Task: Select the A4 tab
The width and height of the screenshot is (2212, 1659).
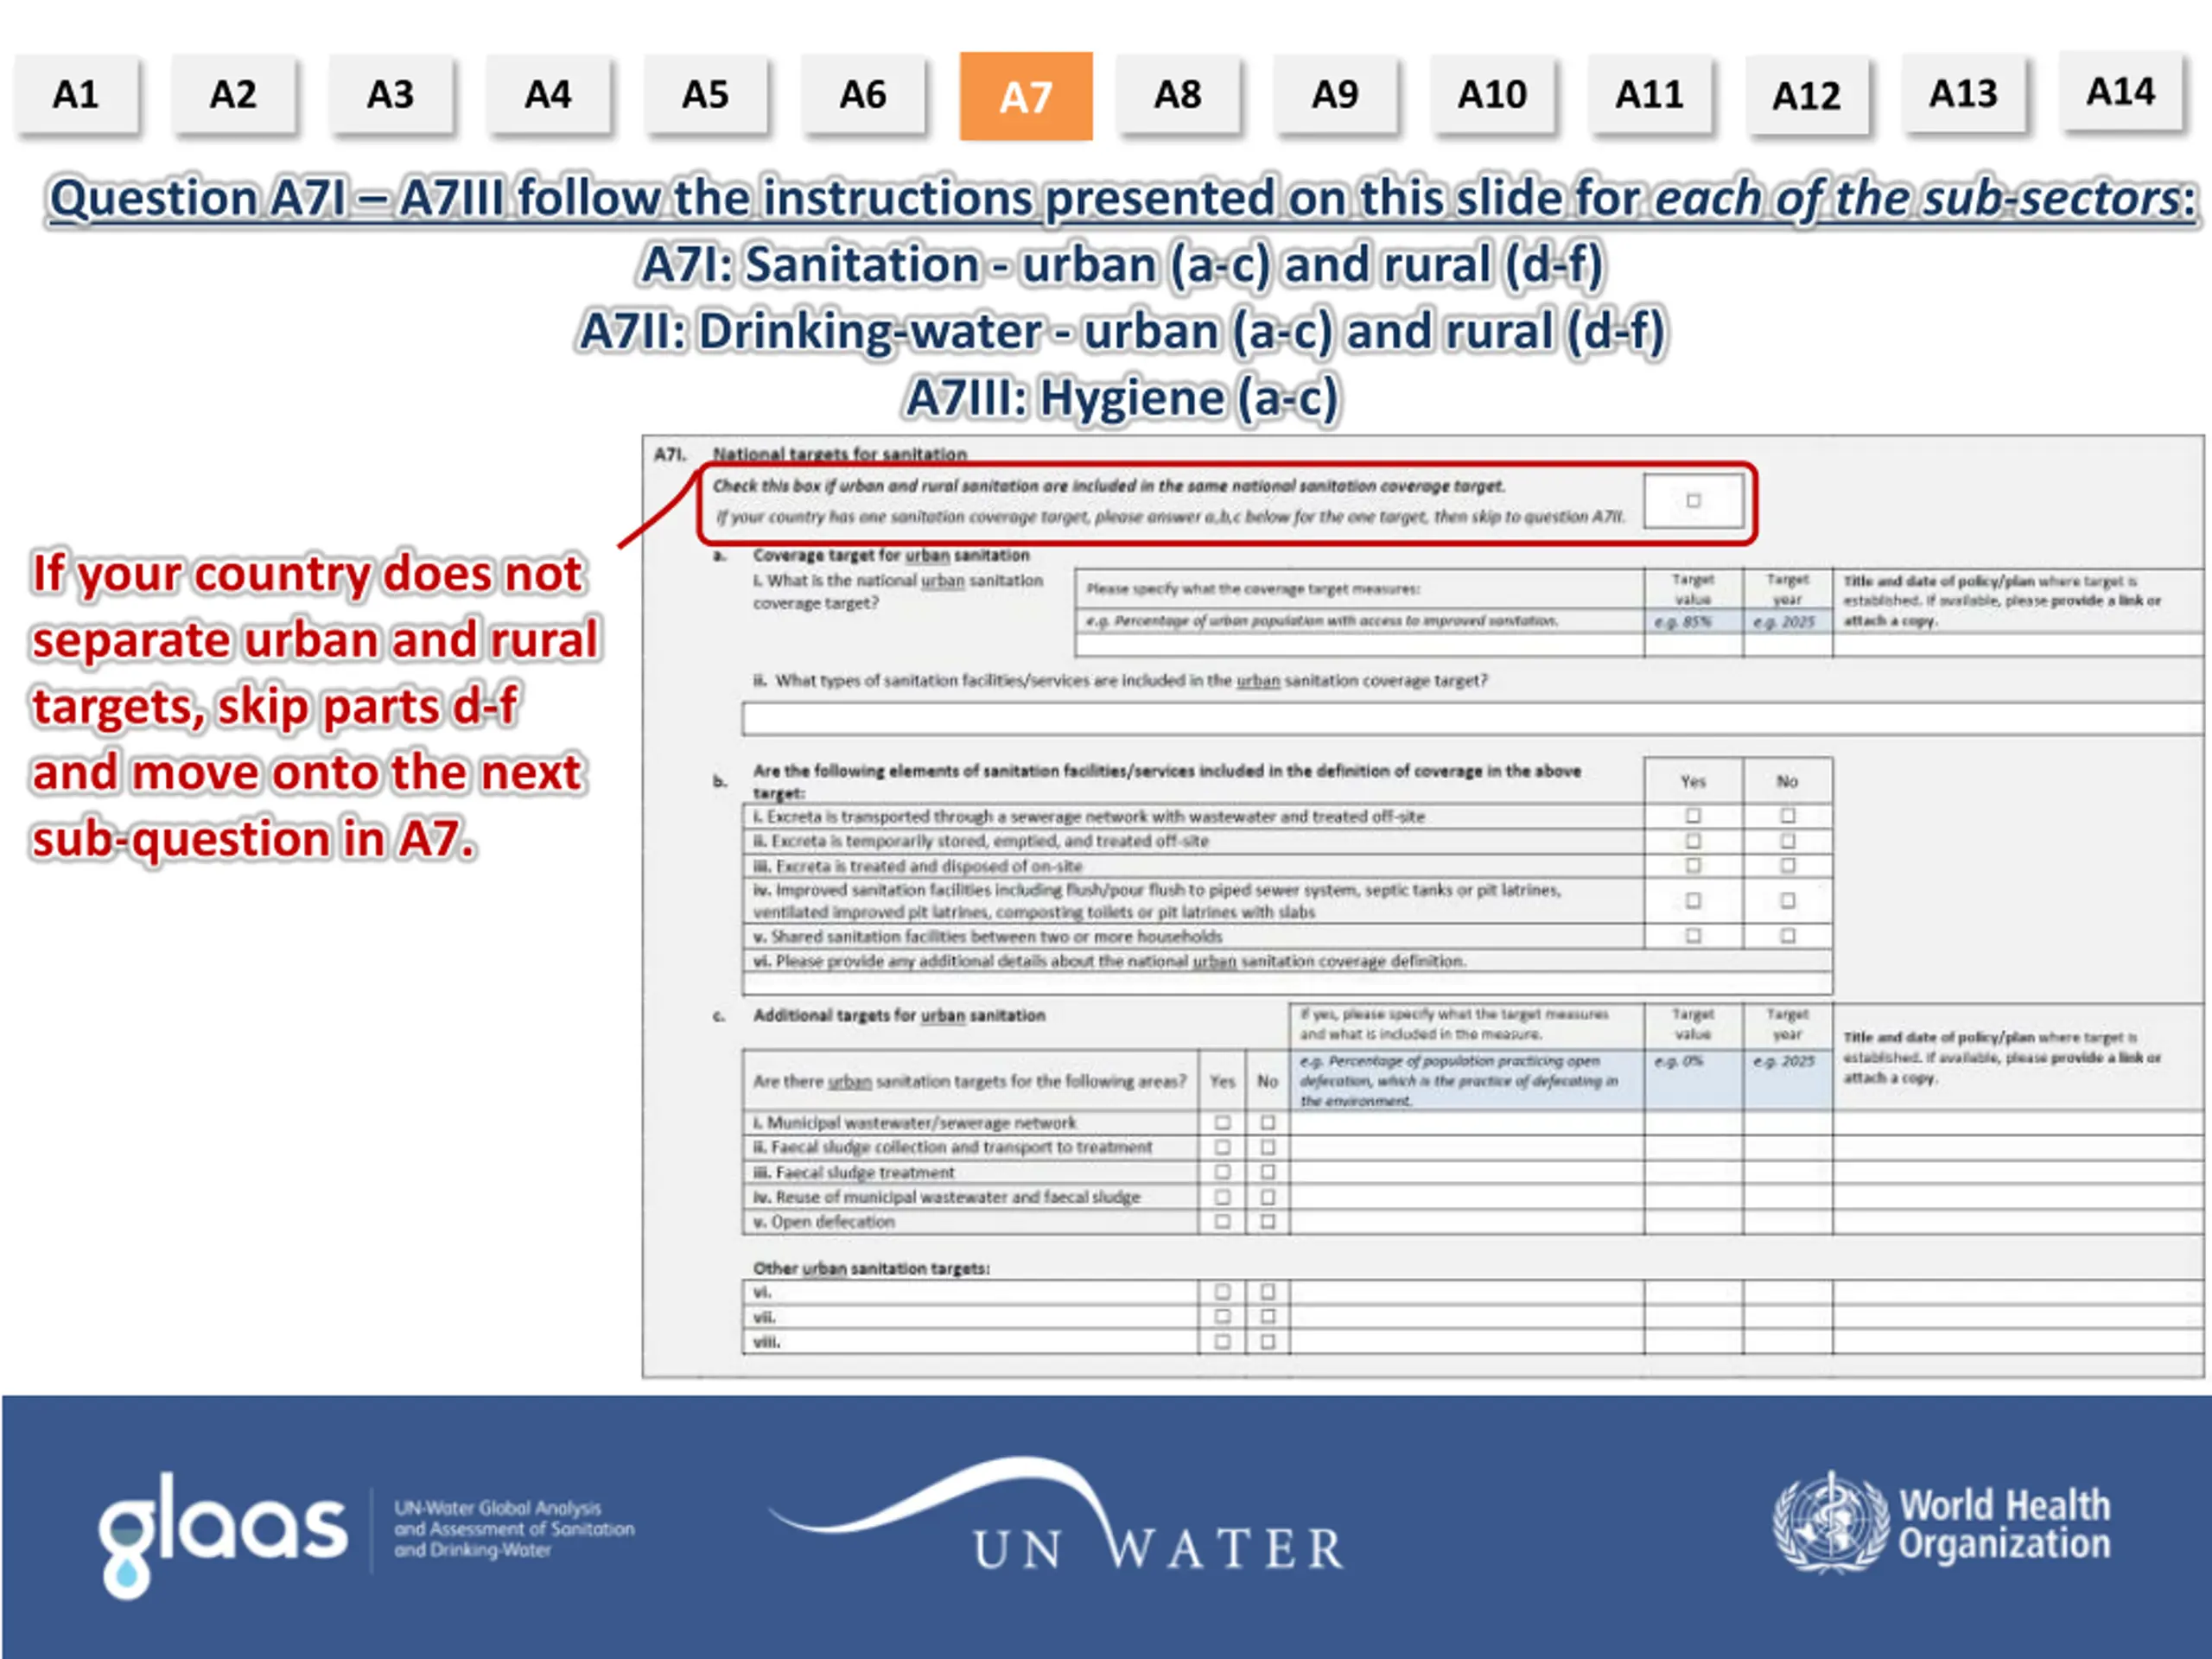Action: (x=548, y=95)
